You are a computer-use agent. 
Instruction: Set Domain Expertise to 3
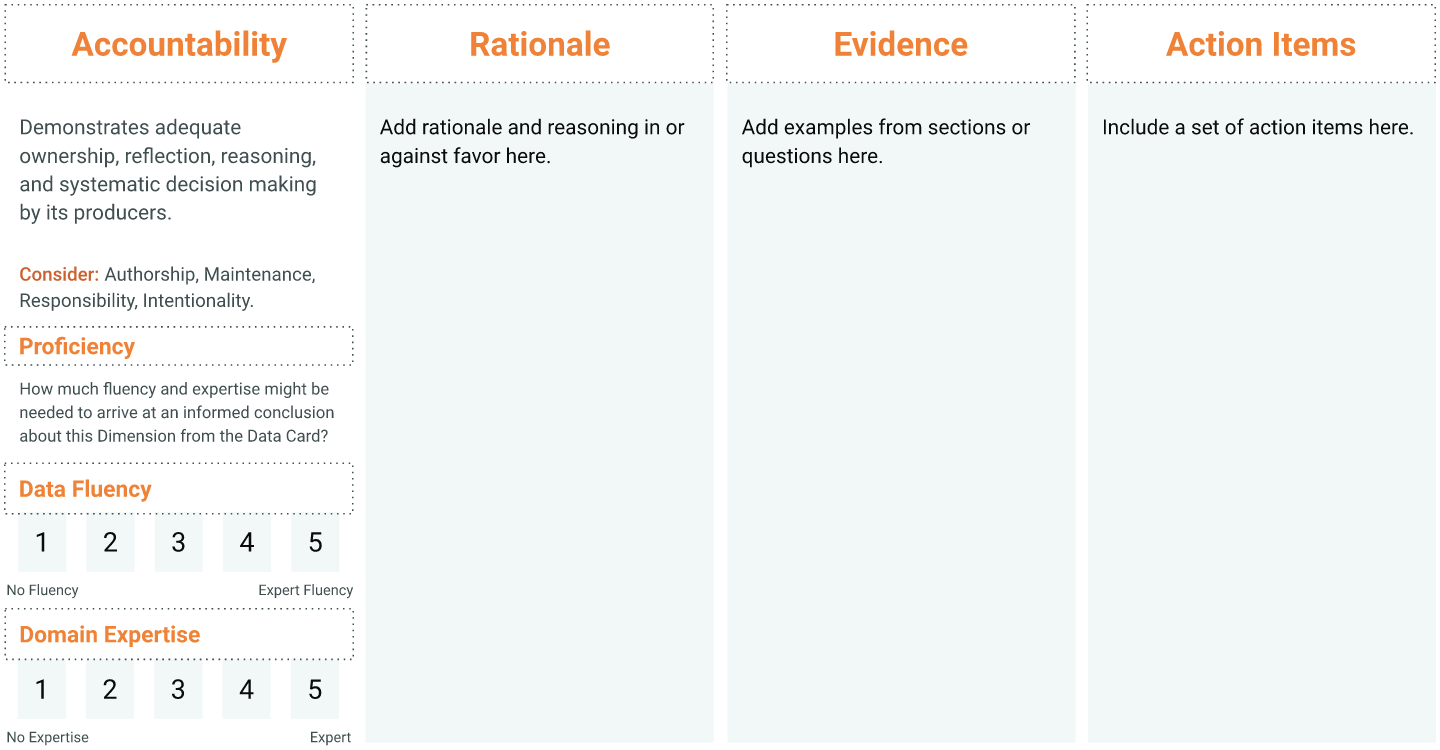coord(178,690)
